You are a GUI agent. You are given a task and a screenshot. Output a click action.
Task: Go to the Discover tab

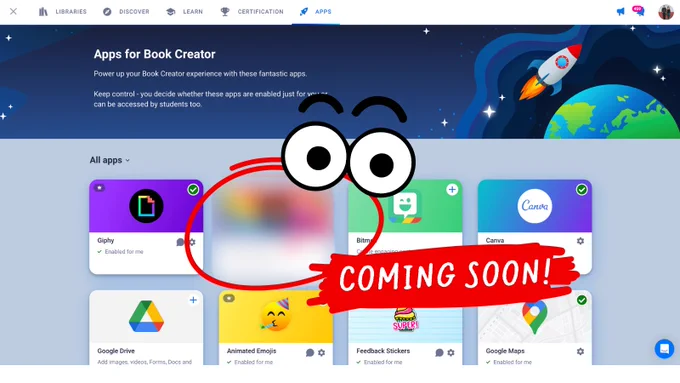pos(126,12)
